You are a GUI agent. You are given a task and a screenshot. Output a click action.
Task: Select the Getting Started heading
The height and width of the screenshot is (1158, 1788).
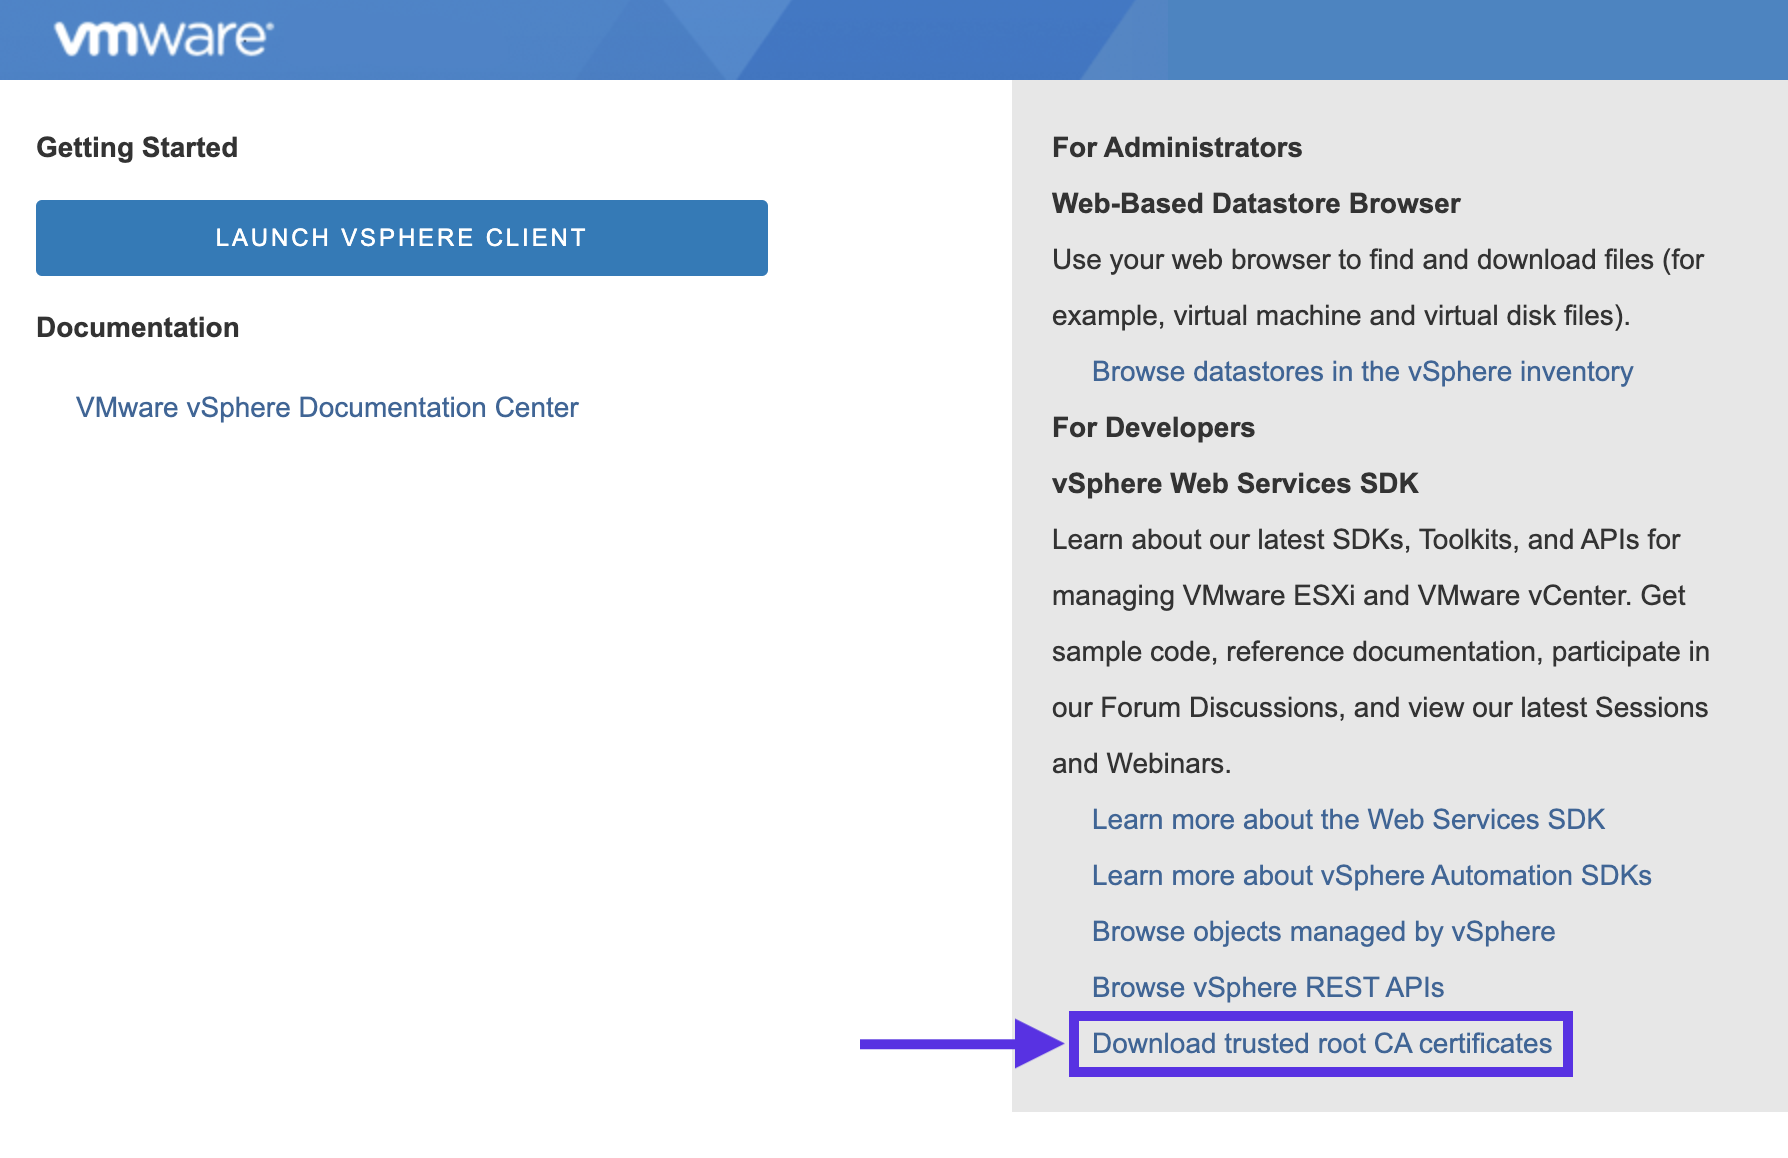click(x=137, y=148)
